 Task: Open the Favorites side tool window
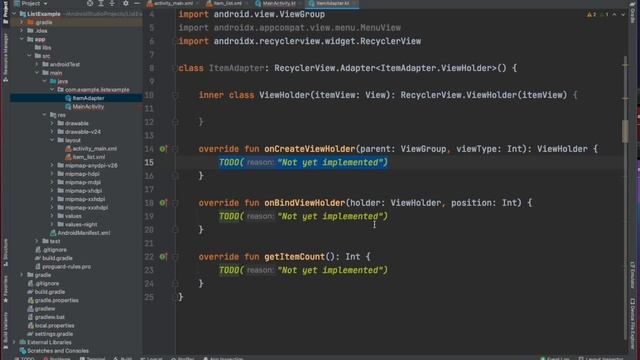(x=5, y=289)
